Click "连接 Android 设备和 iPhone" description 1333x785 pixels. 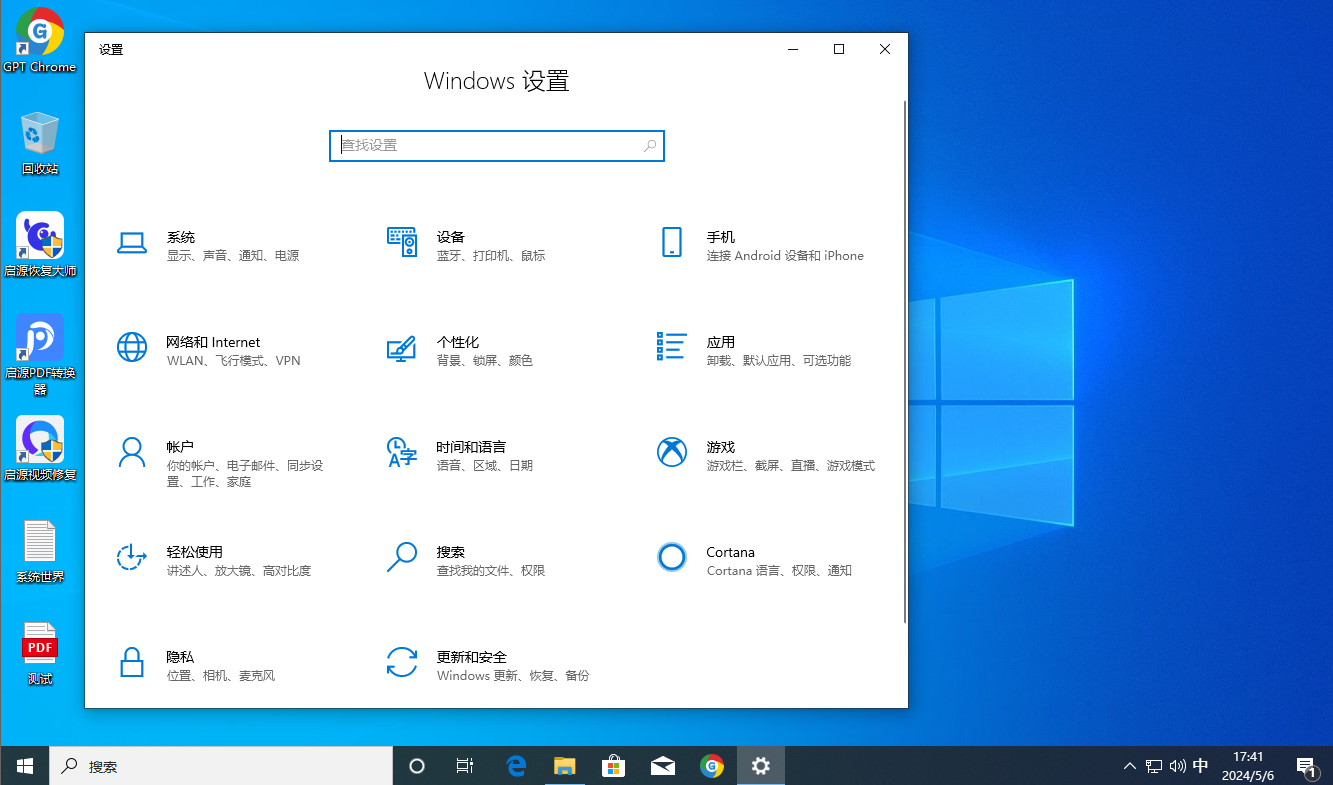coord(785,256)
